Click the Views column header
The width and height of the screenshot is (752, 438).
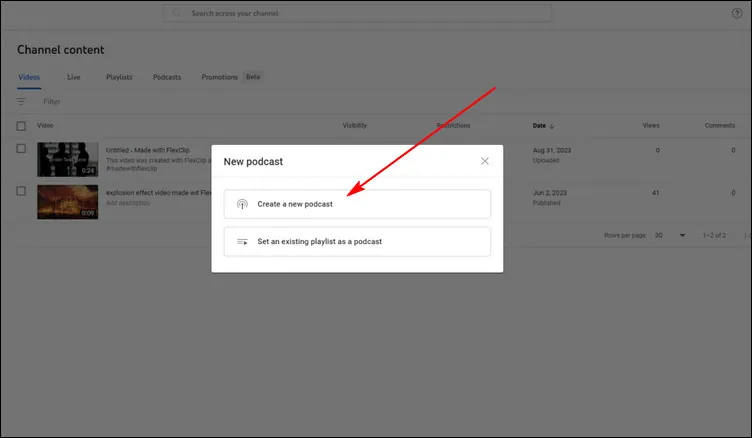(651, 126)
